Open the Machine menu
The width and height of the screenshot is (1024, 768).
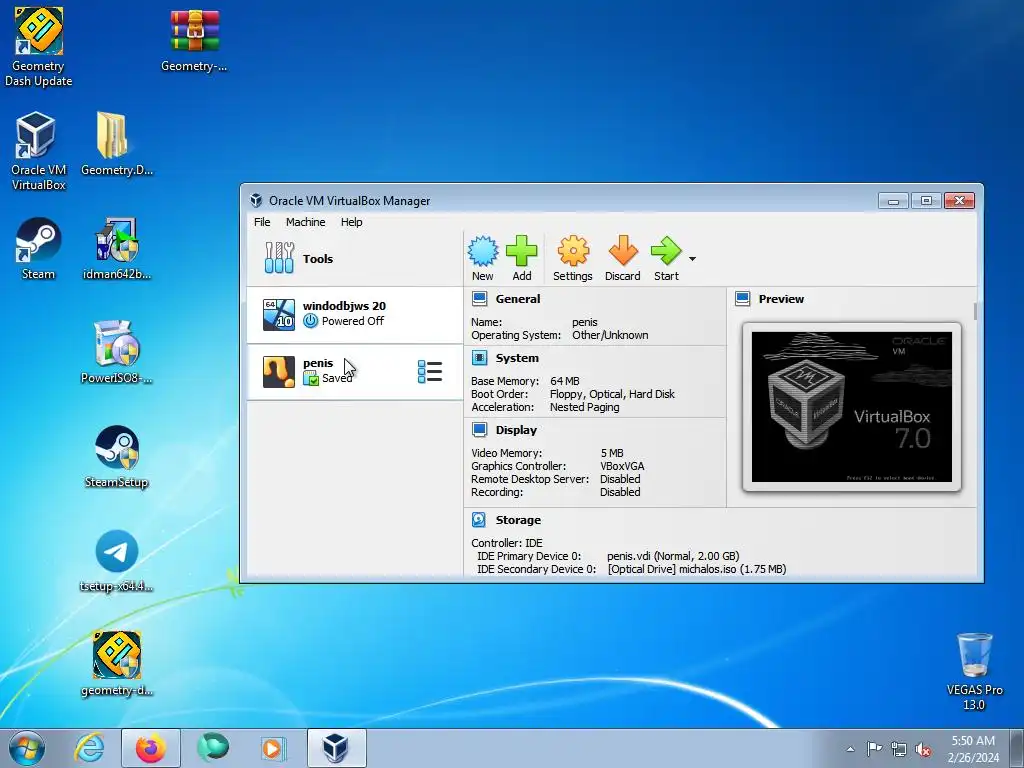coord(305,222)
